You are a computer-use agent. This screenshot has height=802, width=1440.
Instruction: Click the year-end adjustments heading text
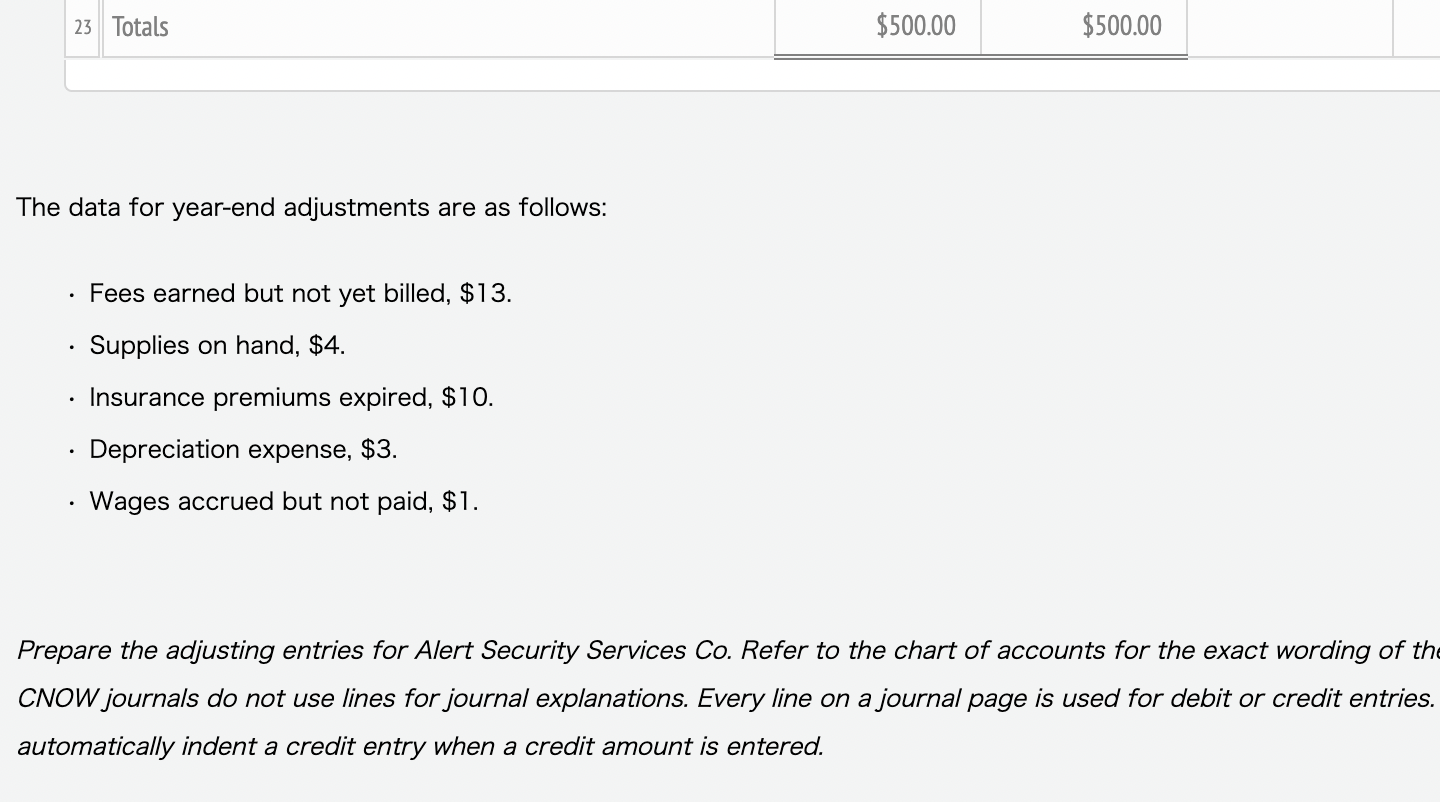(x=311, y=207)
